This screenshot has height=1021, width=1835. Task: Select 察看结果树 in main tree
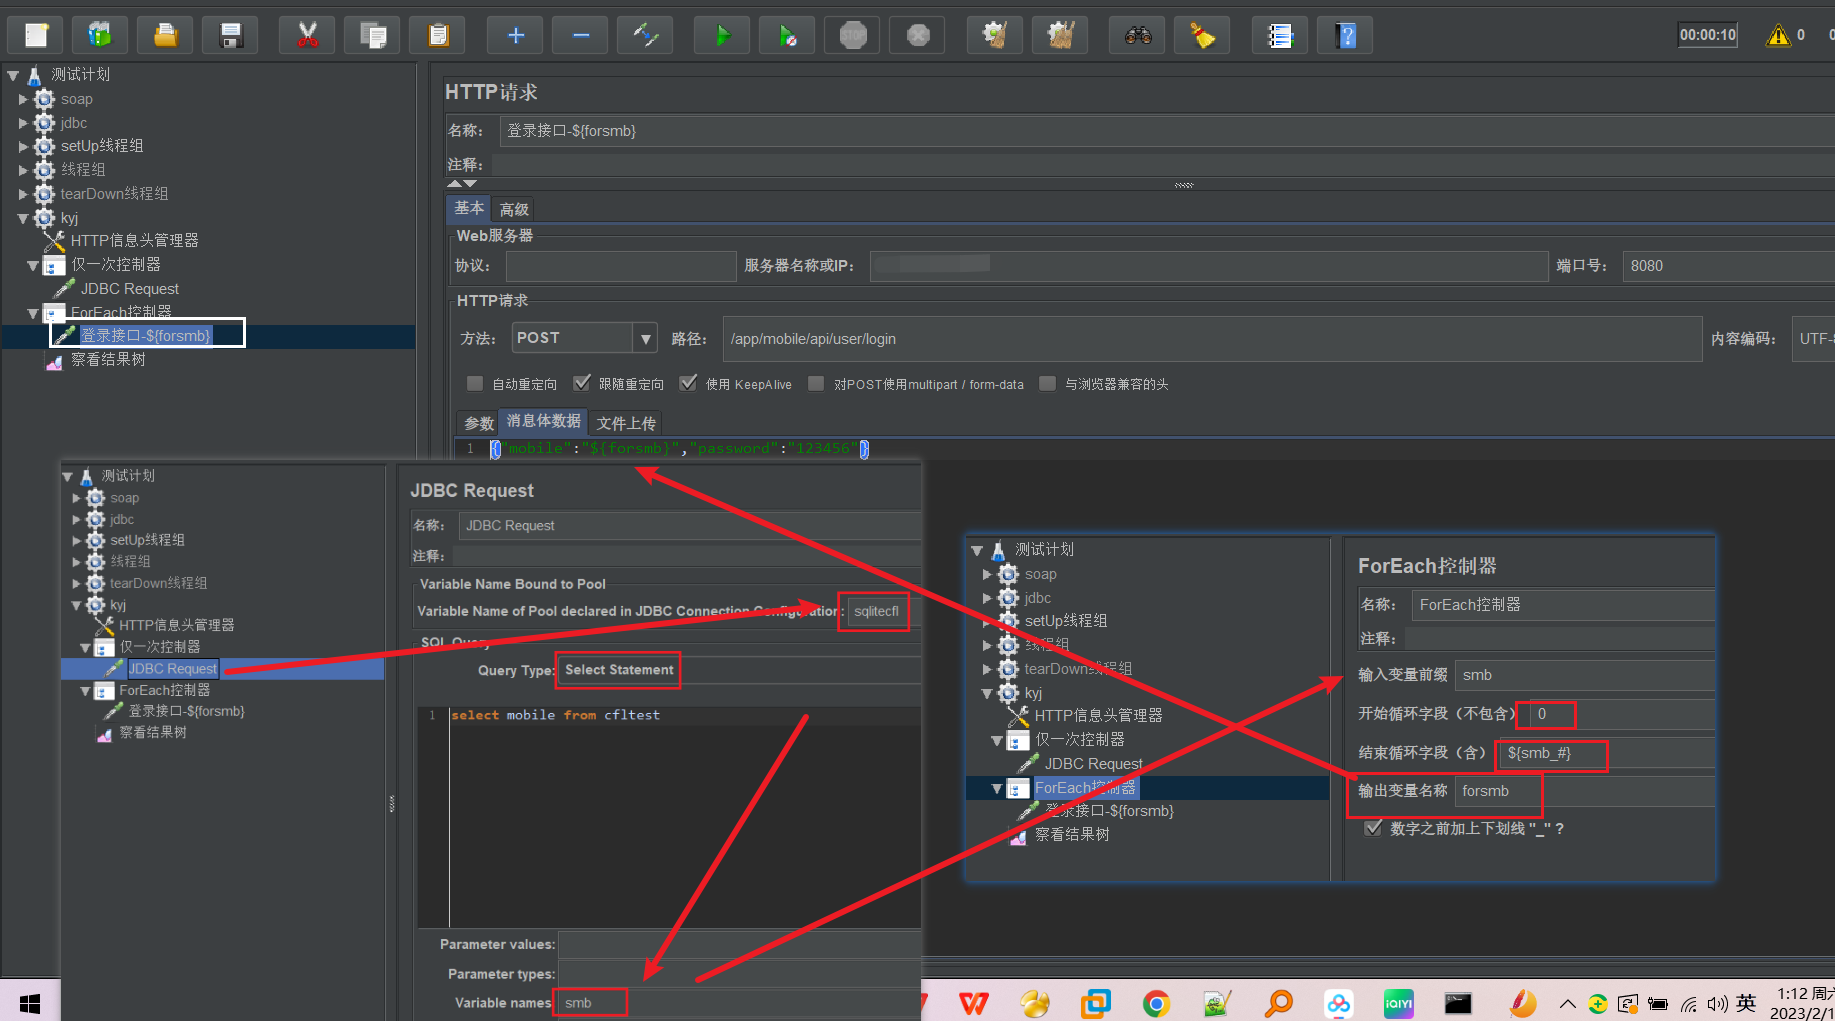(108, 360)
